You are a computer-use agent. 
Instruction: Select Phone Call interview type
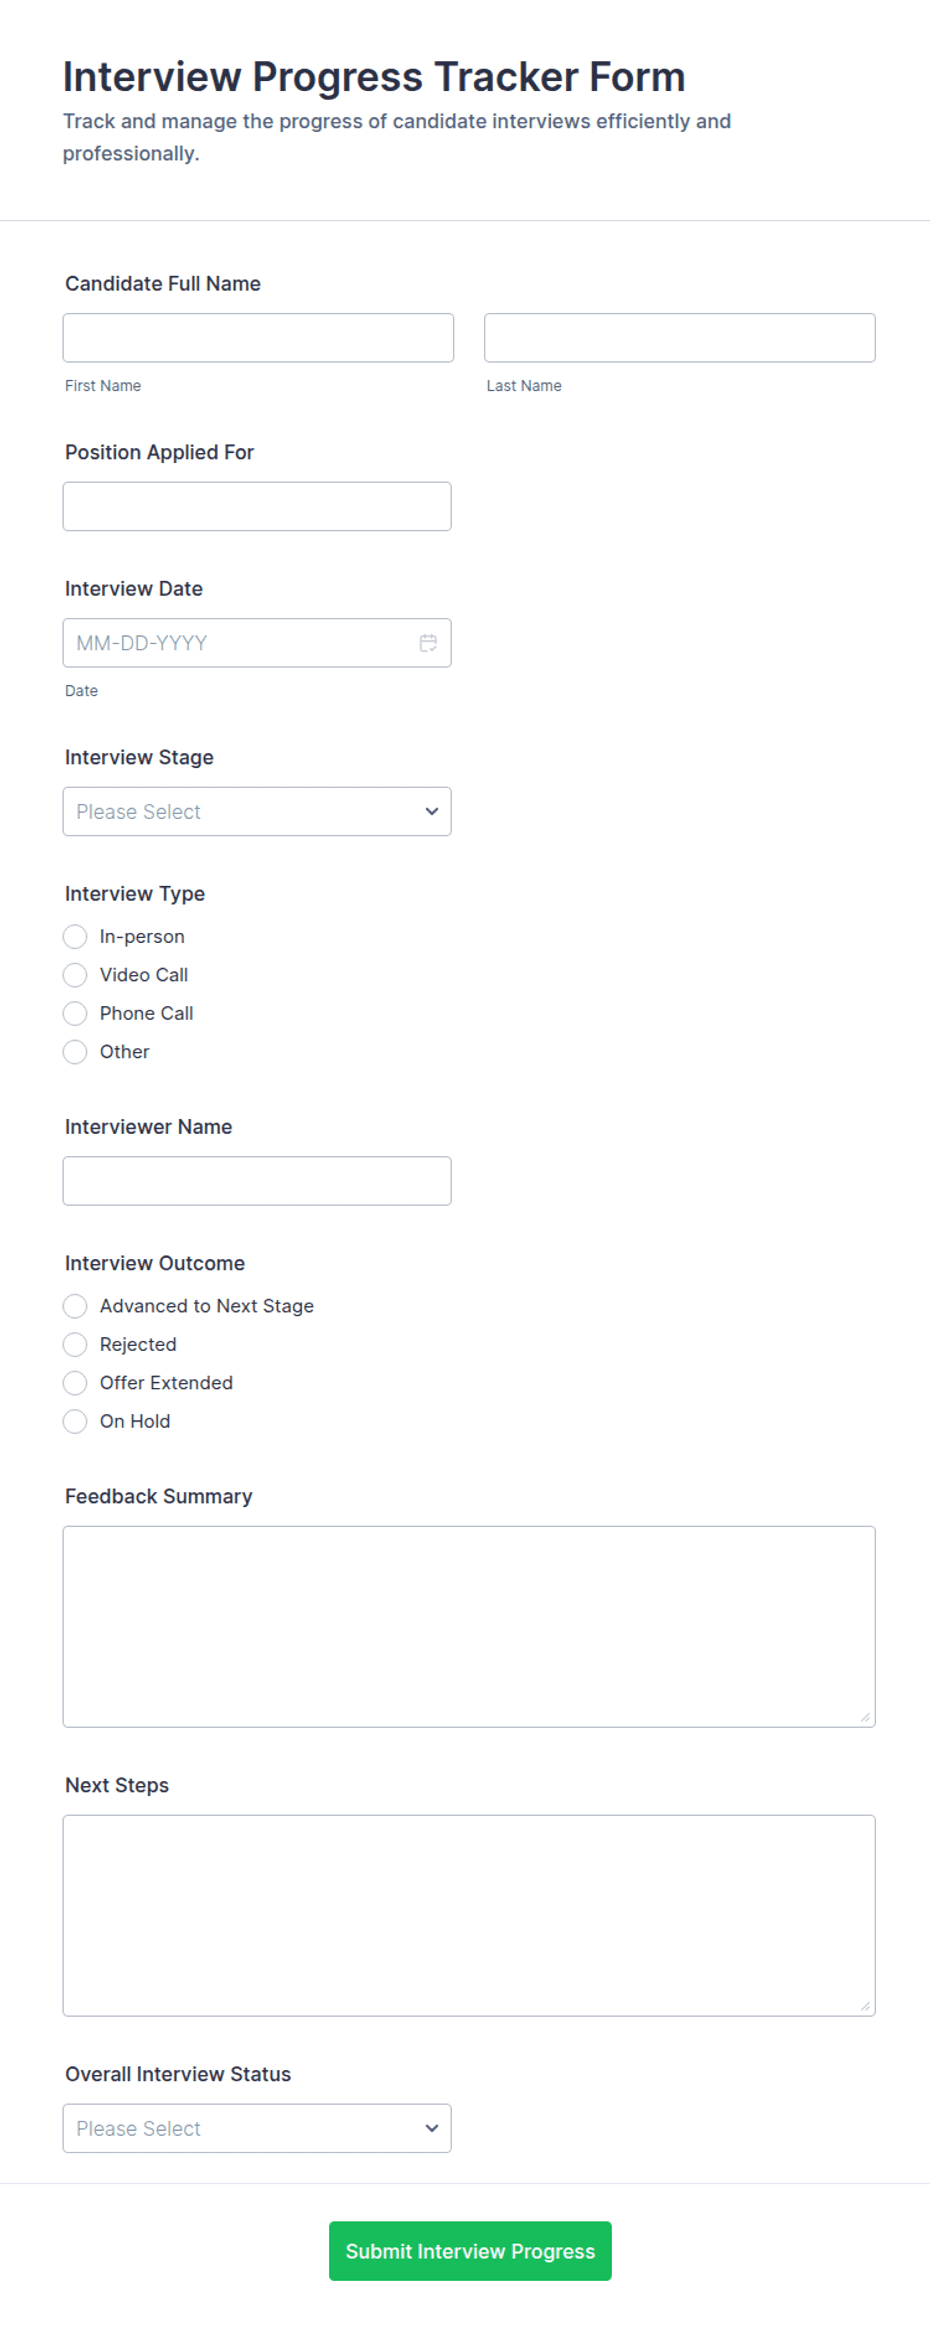(x=75, y=1013)
